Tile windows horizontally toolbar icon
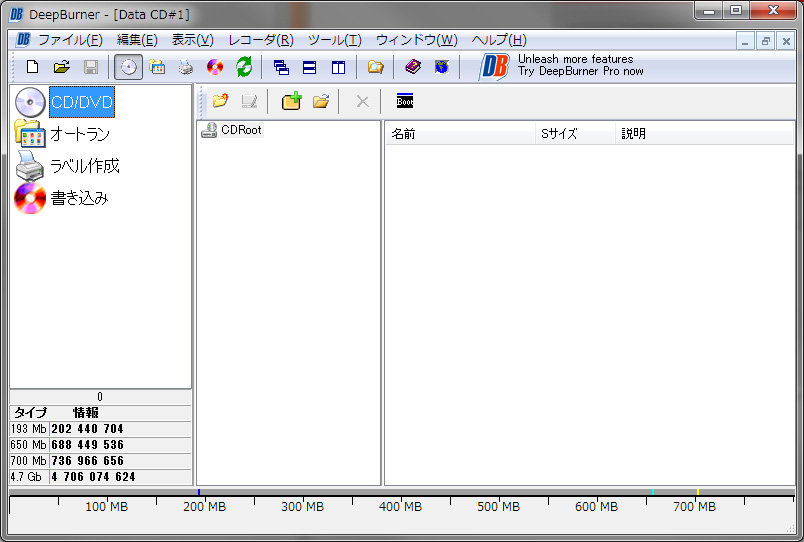This screenshot has height=542, width=804. pyautogui.click(x=309, y=67)
